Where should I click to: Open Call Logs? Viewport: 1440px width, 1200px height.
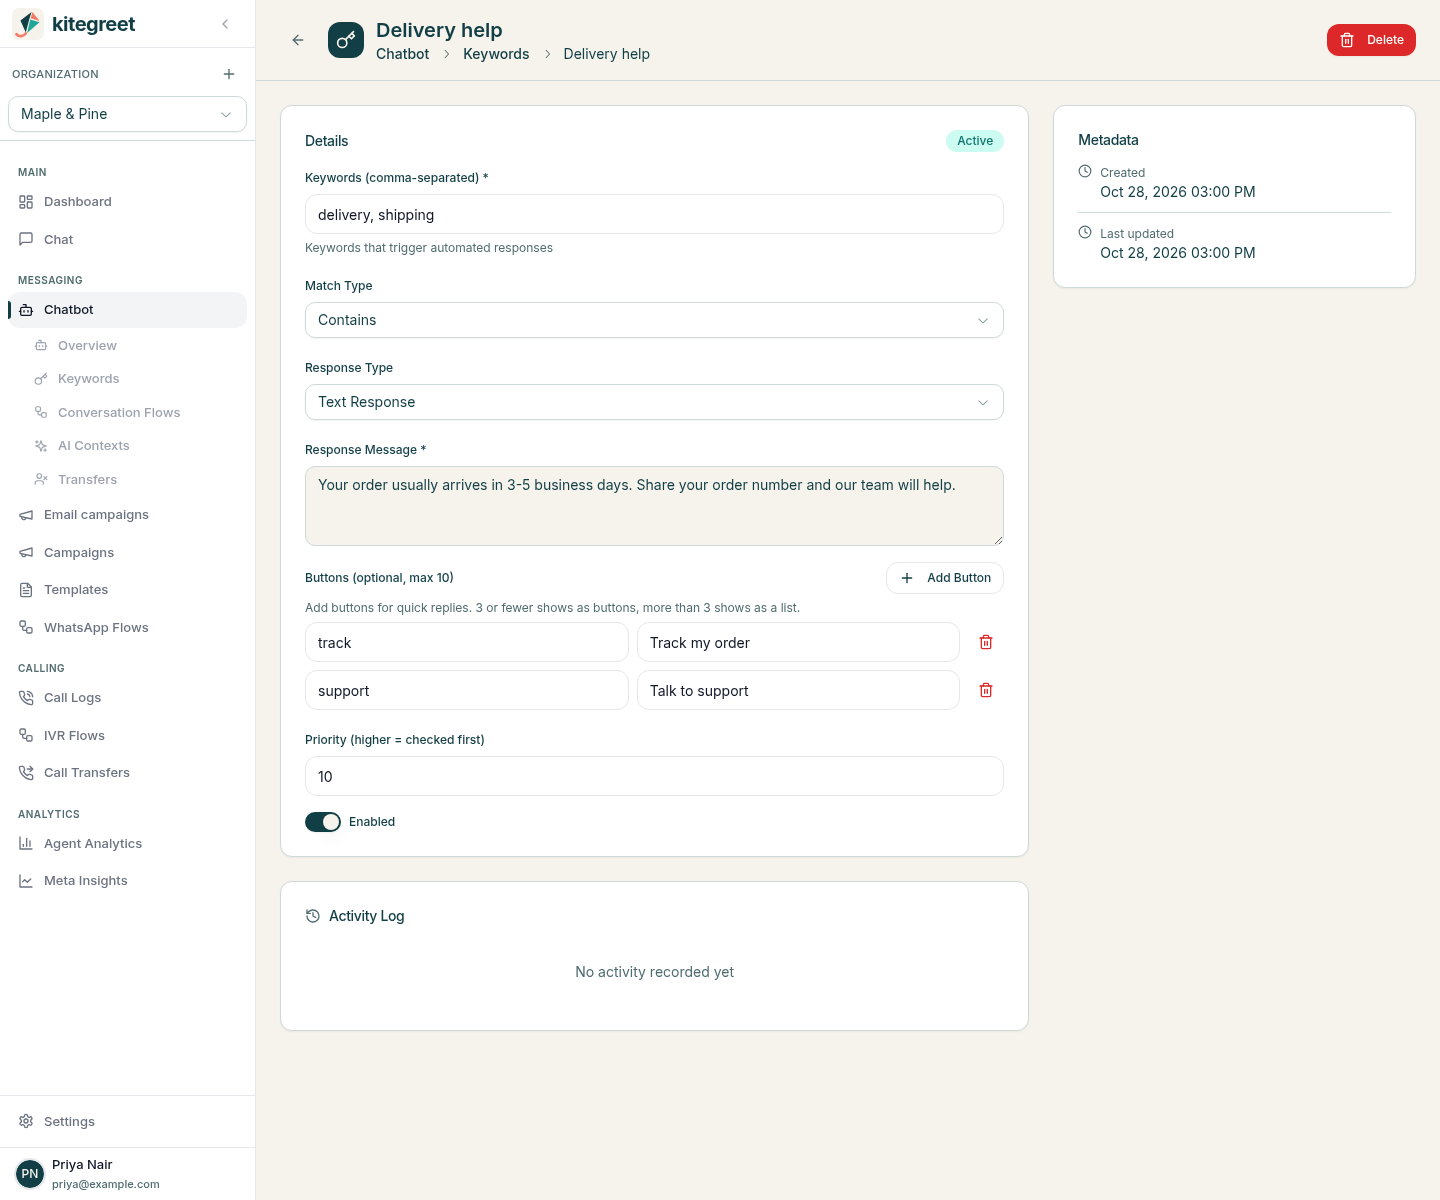127,698
